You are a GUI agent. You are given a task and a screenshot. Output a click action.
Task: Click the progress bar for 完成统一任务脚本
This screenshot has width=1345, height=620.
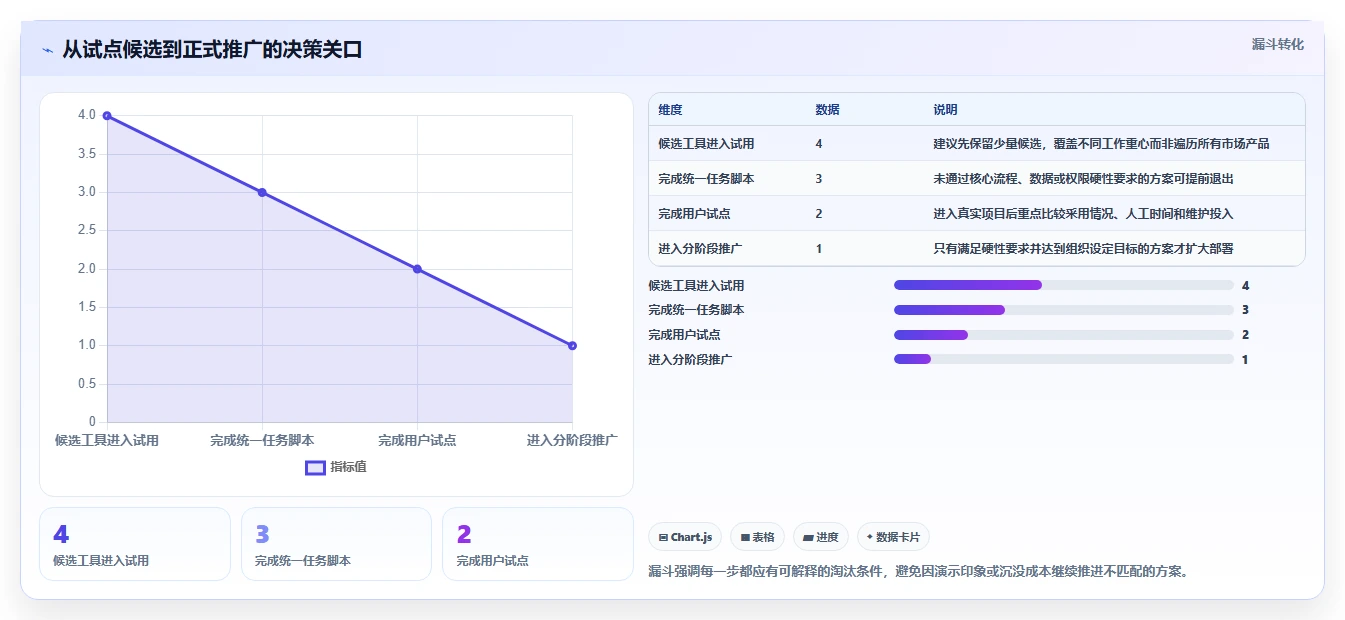pos(1064,310)
